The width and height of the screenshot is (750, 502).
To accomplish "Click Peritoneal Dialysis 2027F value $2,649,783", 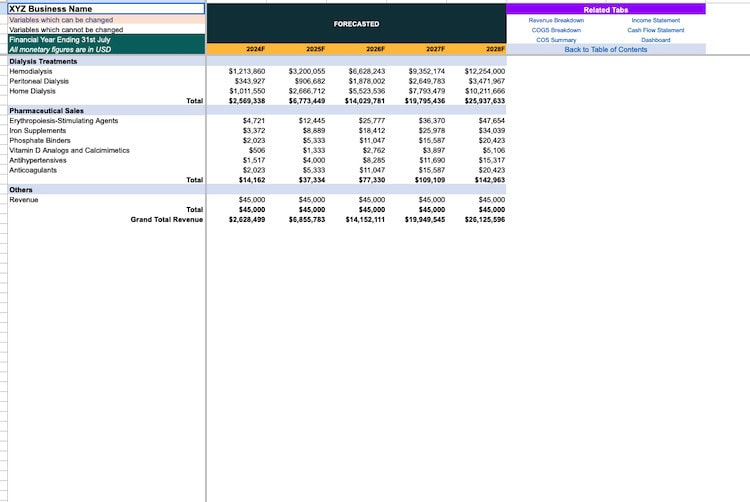I will pos(427,81).
